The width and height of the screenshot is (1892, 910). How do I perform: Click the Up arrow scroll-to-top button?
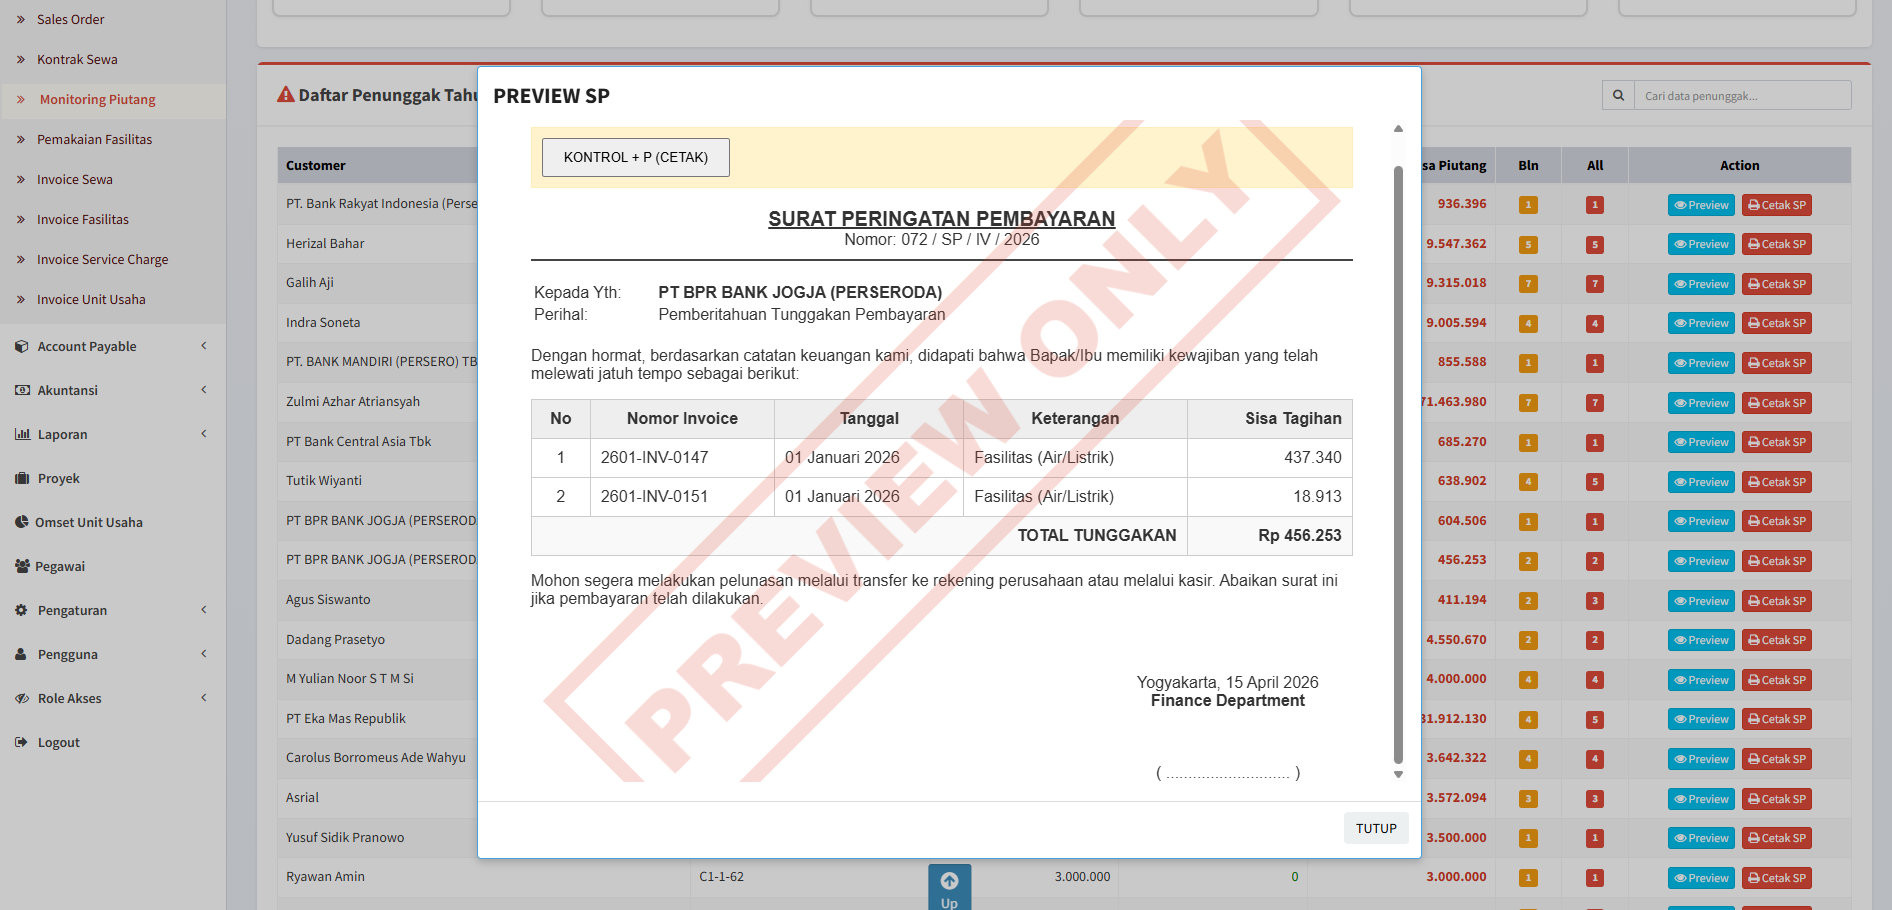949,886
